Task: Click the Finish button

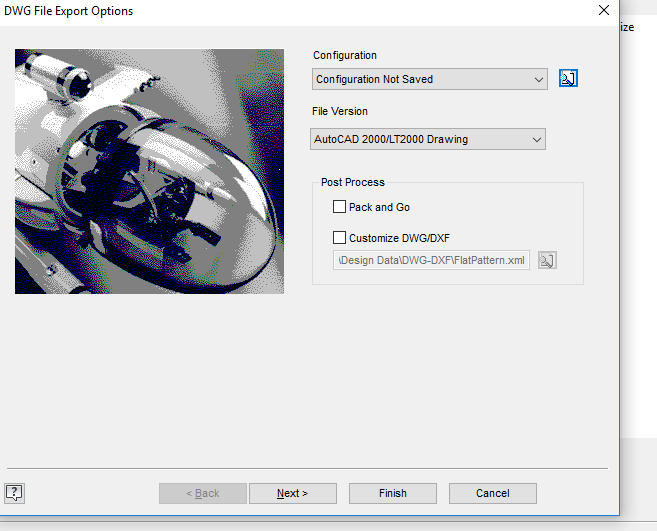Action: point(393,493)
